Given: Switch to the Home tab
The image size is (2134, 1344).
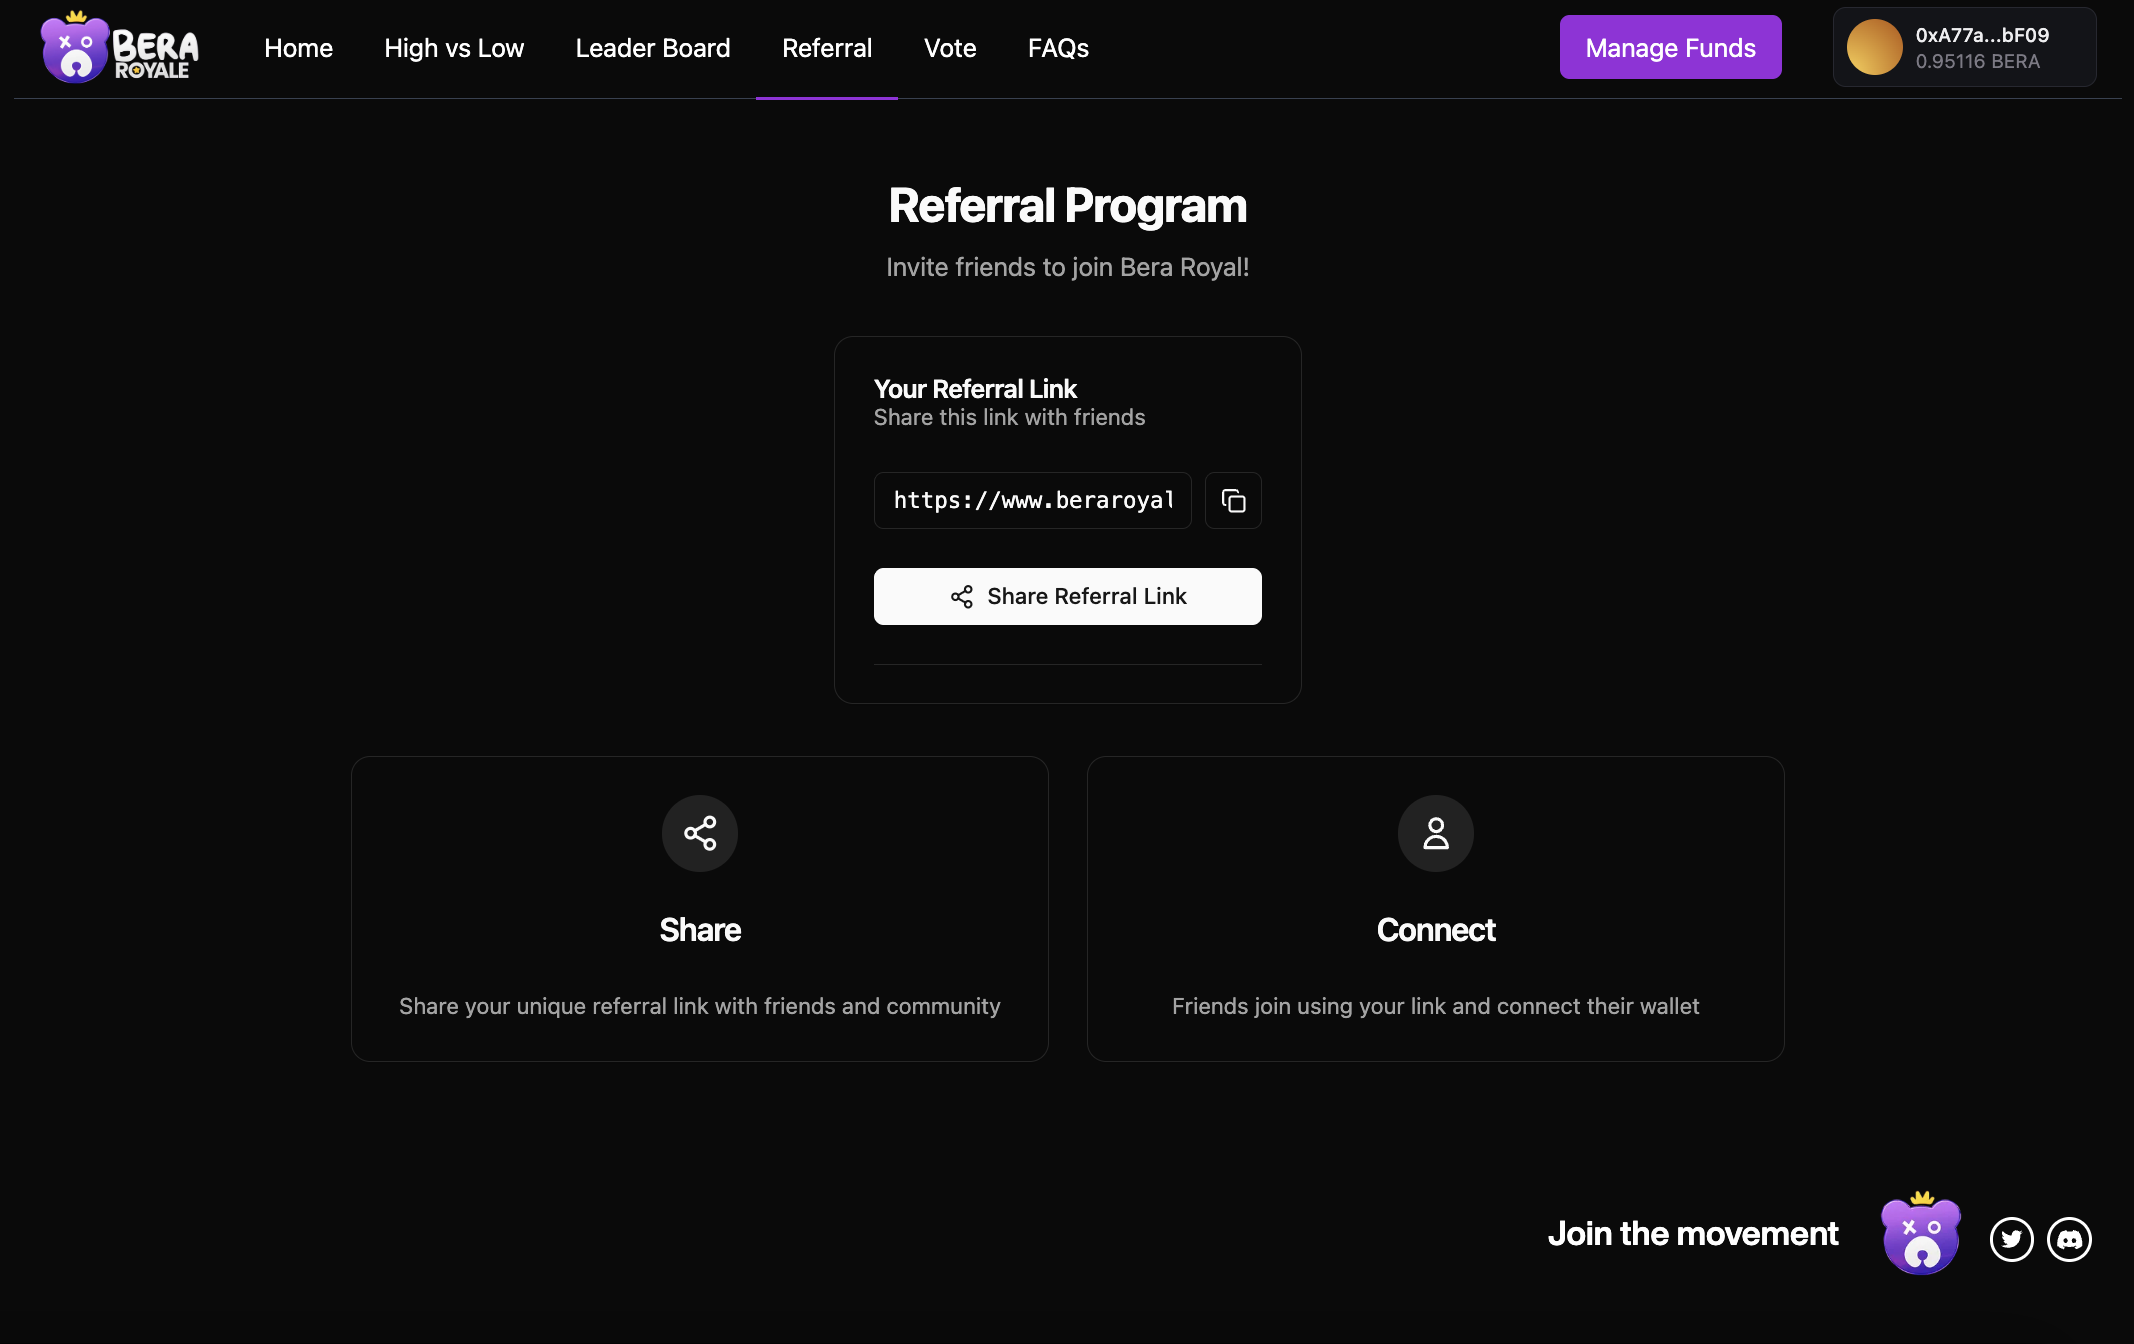Looking at the screenshot, I should [x=298, y=47].
